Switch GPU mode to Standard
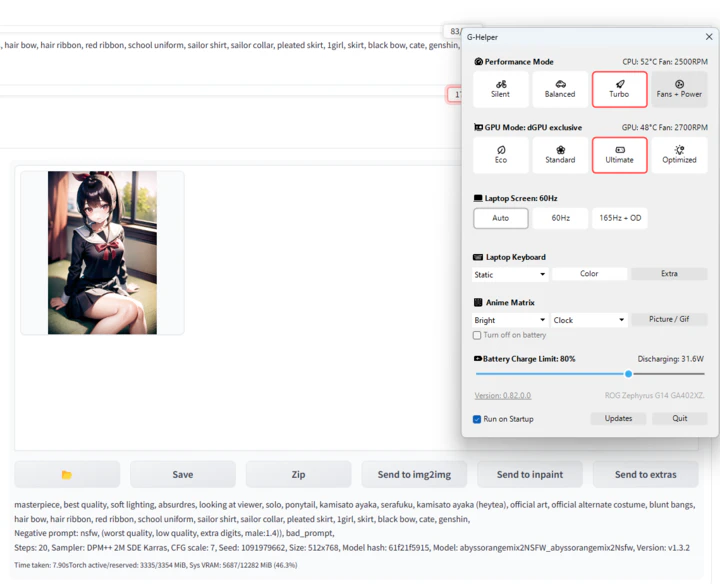 point(560,155)
